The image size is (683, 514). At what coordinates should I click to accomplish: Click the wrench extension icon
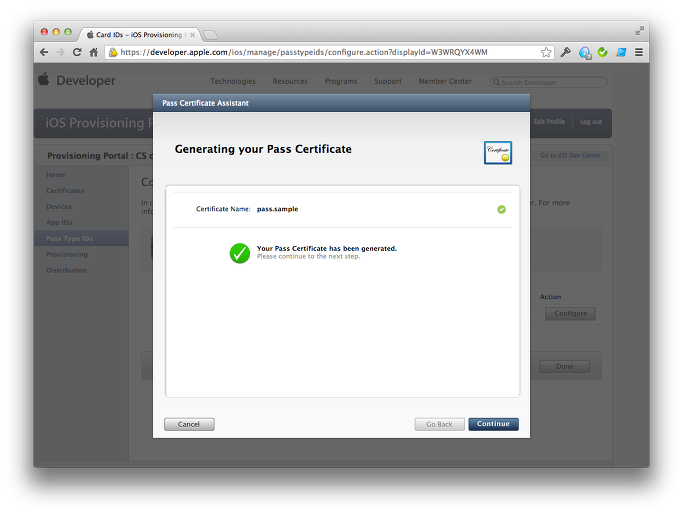[565, 52]
